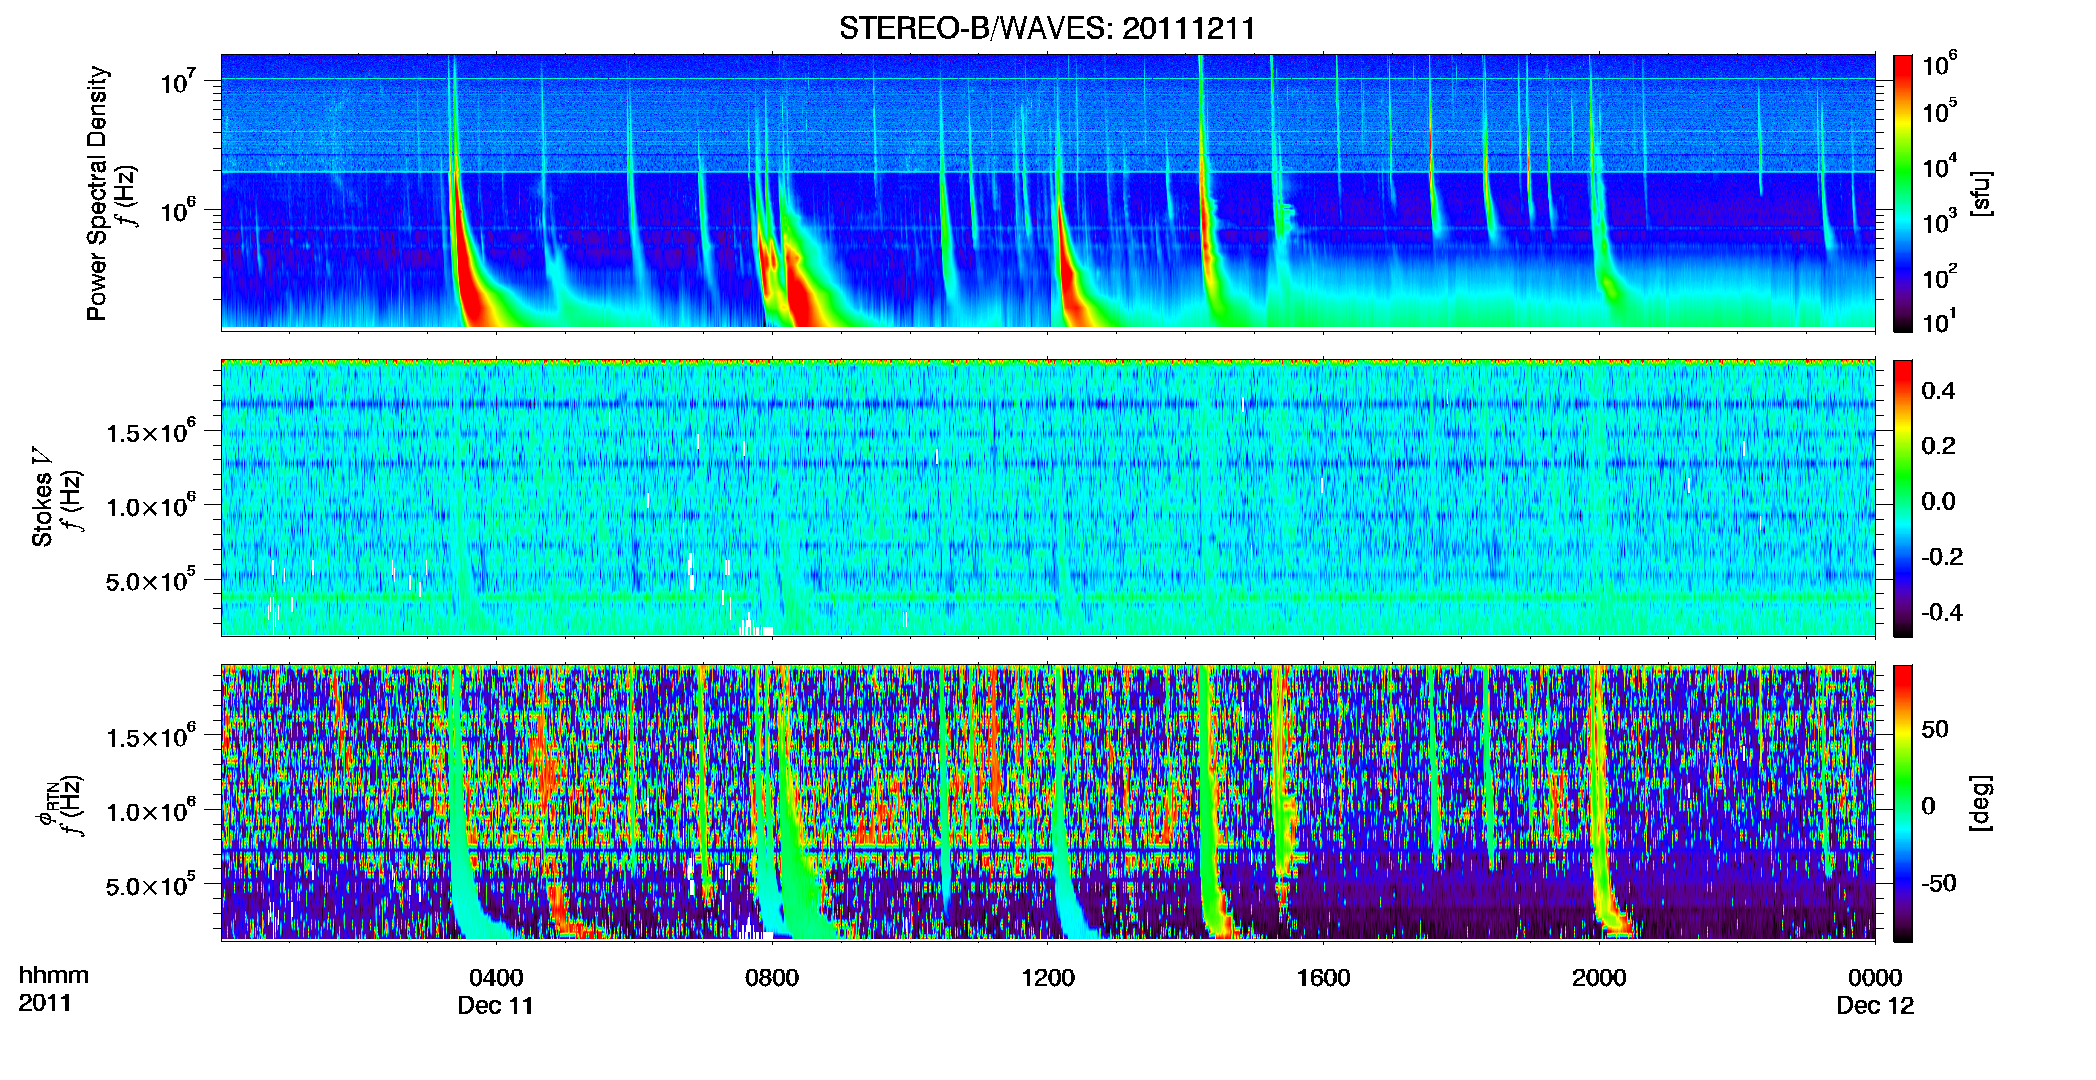Viewport: 2096px width, 1080px height.
Task: Click the 10^3 spectral density colorbar value
Action: 1940,222
